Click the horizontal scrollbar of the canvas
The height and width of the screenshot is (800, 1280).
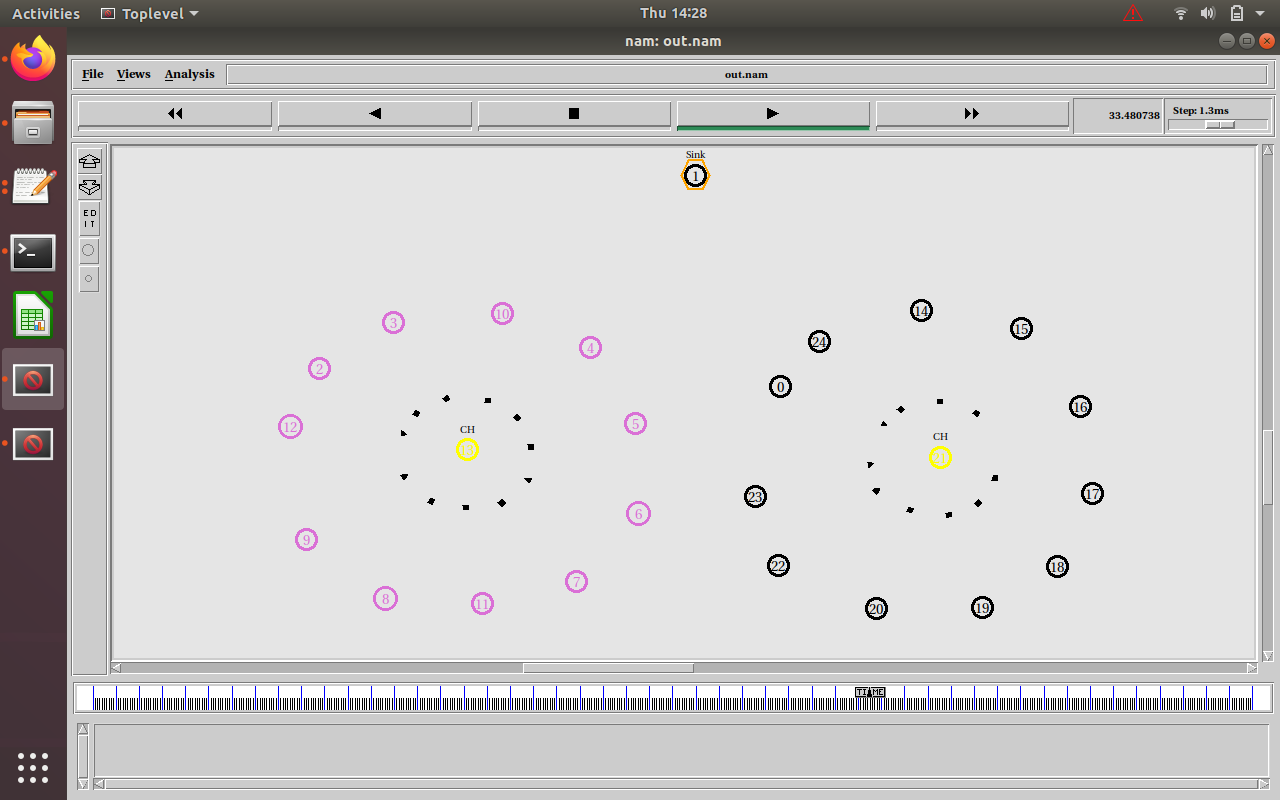(608, 668)
